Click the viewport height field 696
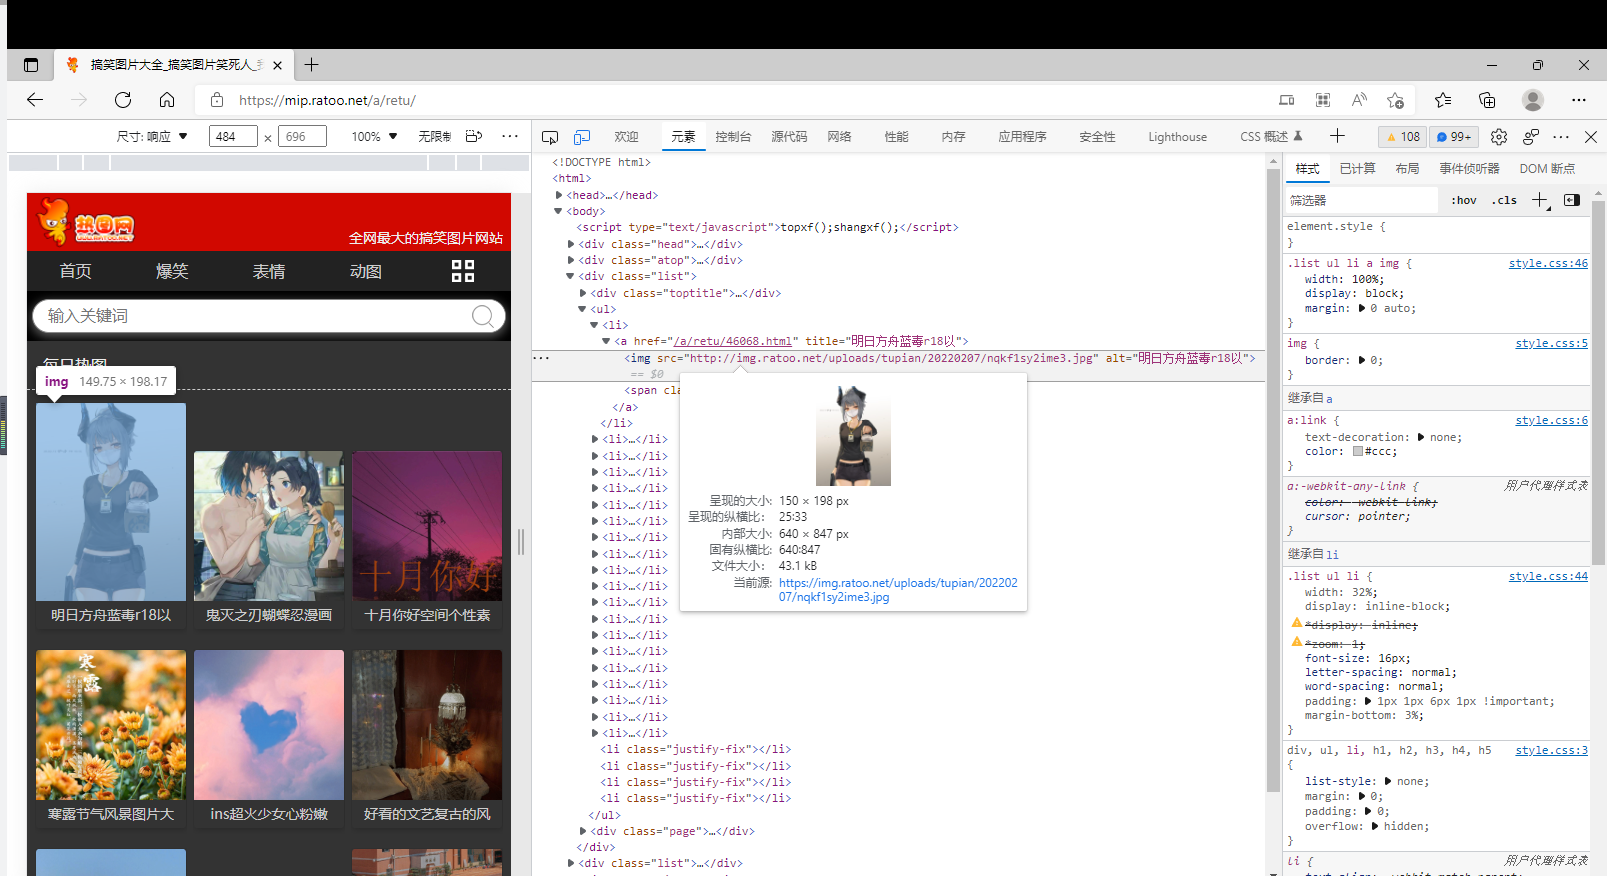 [x=302, y=136]
